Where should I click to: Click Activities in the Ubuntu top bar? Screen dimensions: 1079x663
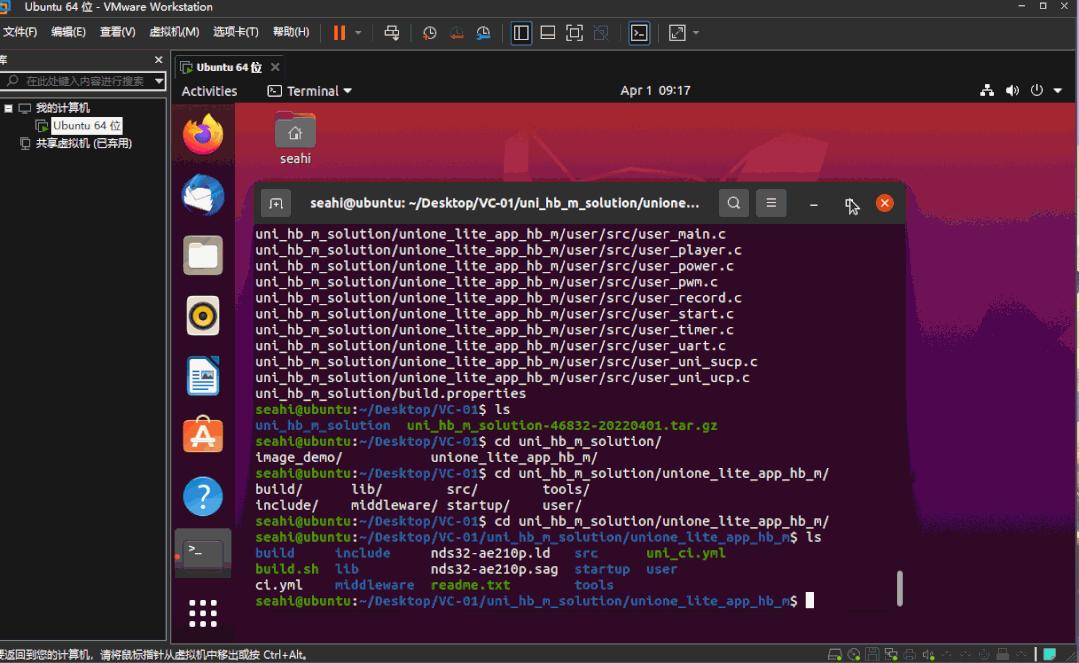pos(209,90)
